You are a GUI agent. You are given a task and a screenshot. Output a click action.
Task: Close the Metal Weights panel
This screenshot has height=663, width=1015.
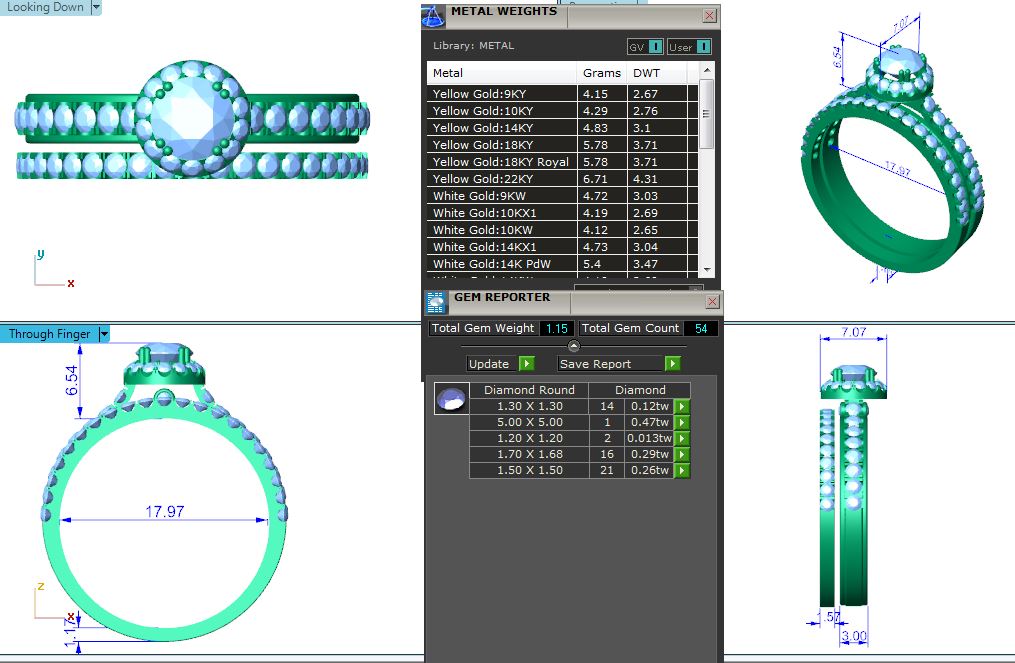(x=709, y=16)
